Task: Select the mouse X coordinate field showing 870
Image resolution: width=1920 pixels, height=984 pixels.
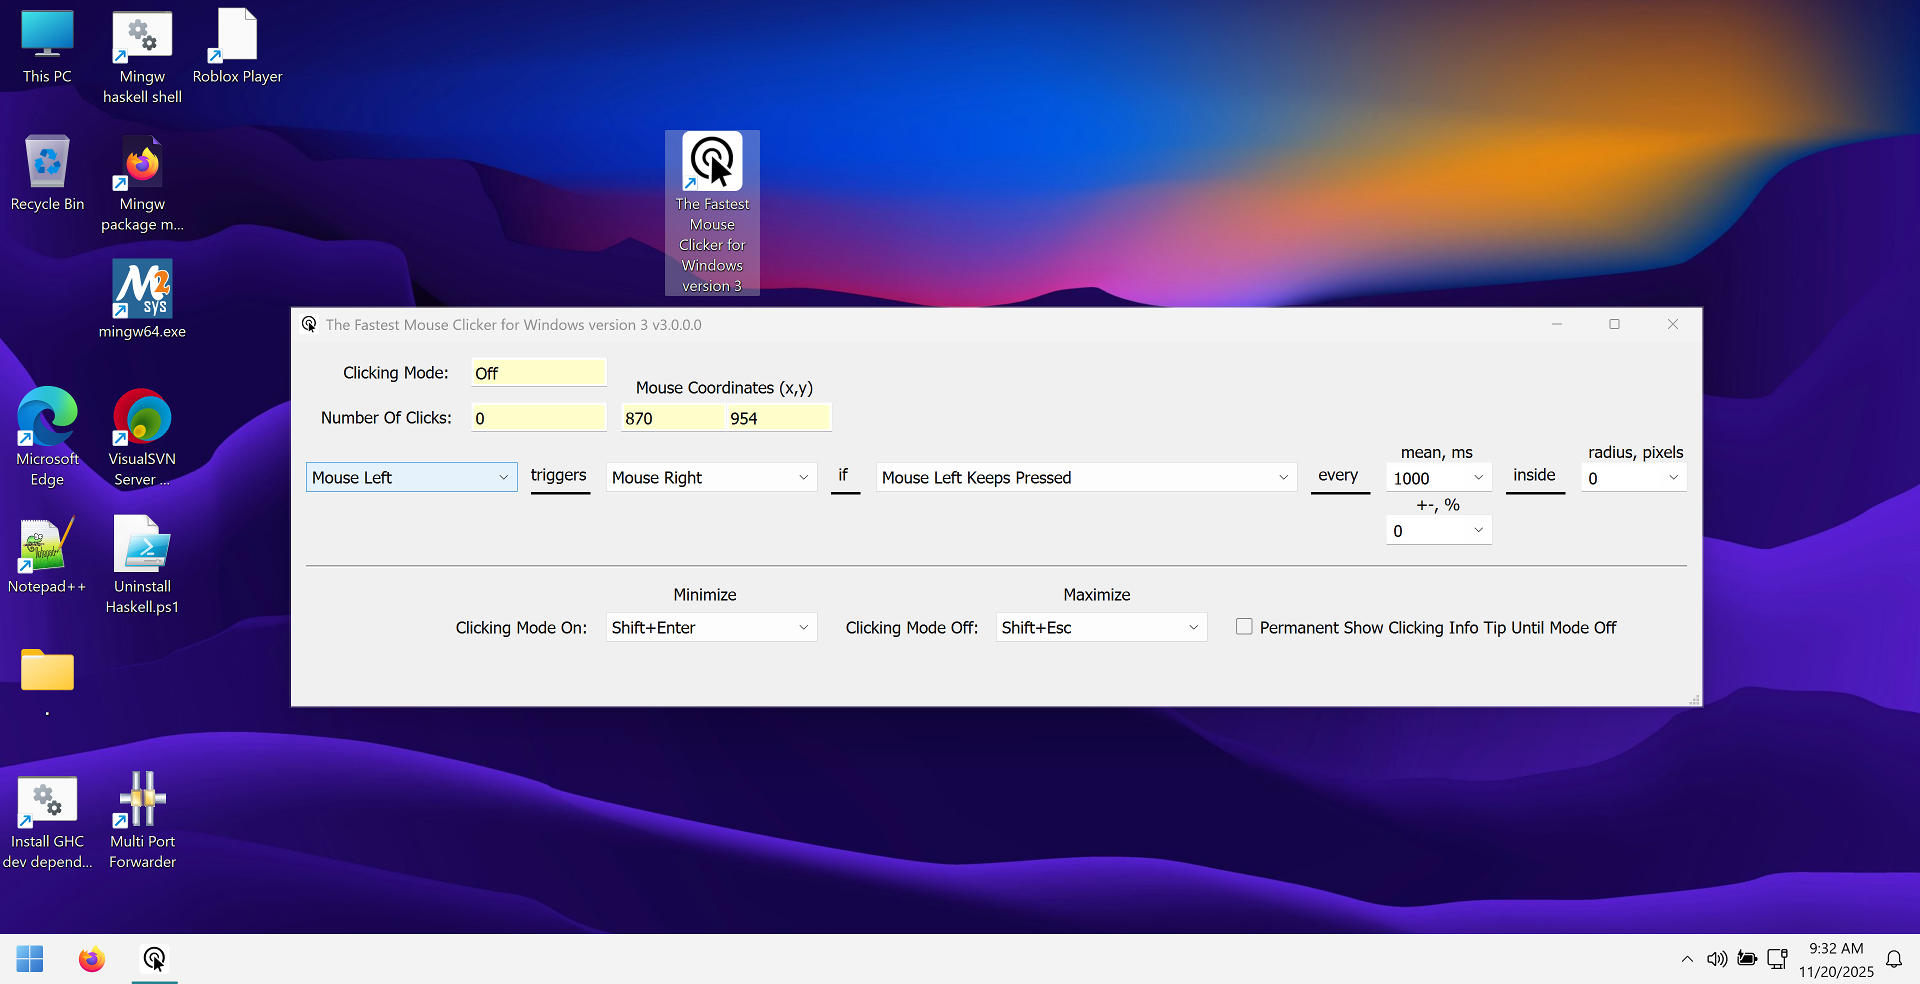Action: pos(672,417)
